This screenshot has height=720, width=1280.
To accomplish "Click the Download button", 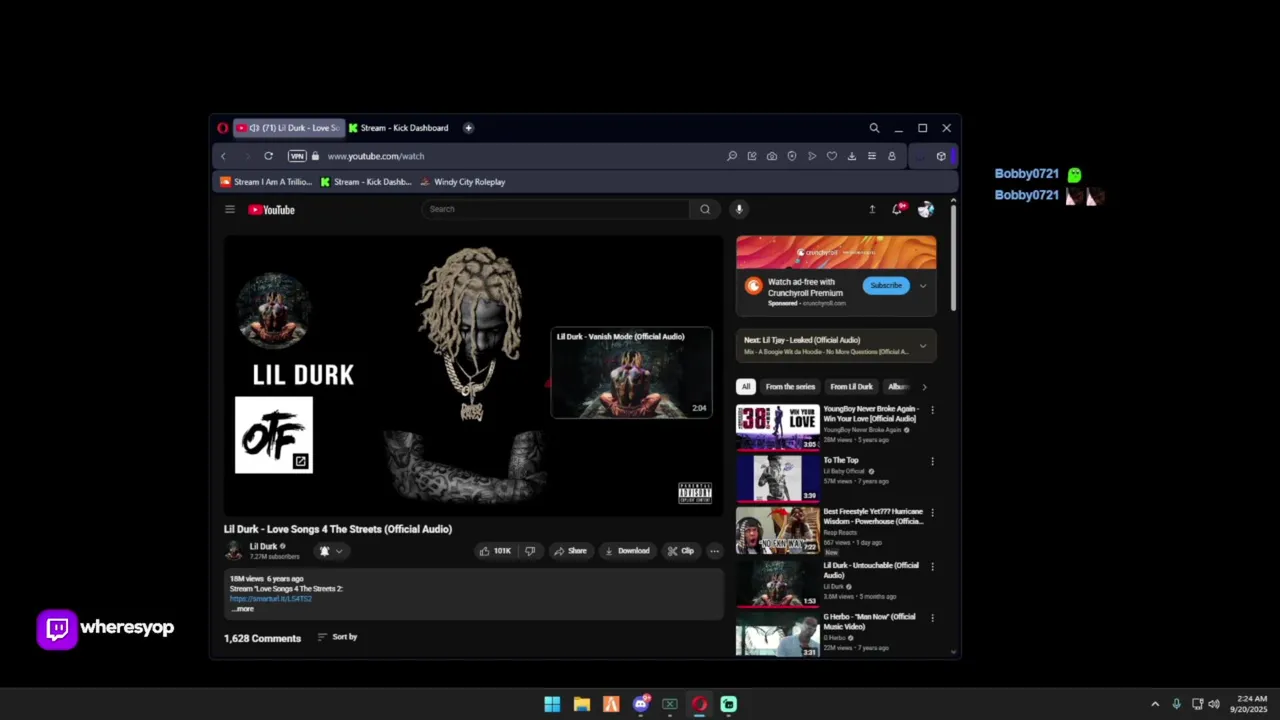I will pos(627,551).
